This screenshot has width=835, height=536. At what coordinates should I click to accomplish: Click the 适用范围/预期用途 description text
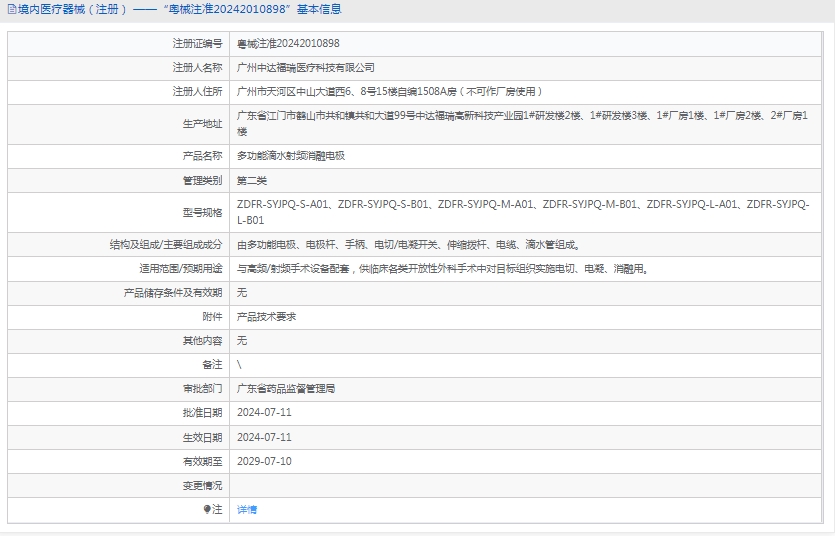(443, 269)
